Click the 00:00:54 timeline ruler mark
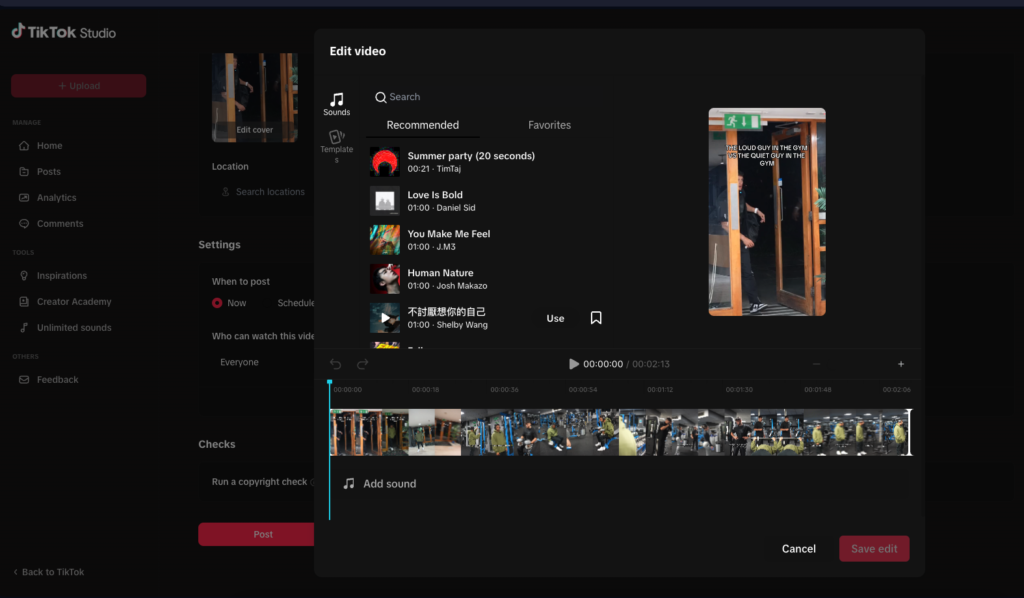The image size is (1024, 598). pos(583,390)
